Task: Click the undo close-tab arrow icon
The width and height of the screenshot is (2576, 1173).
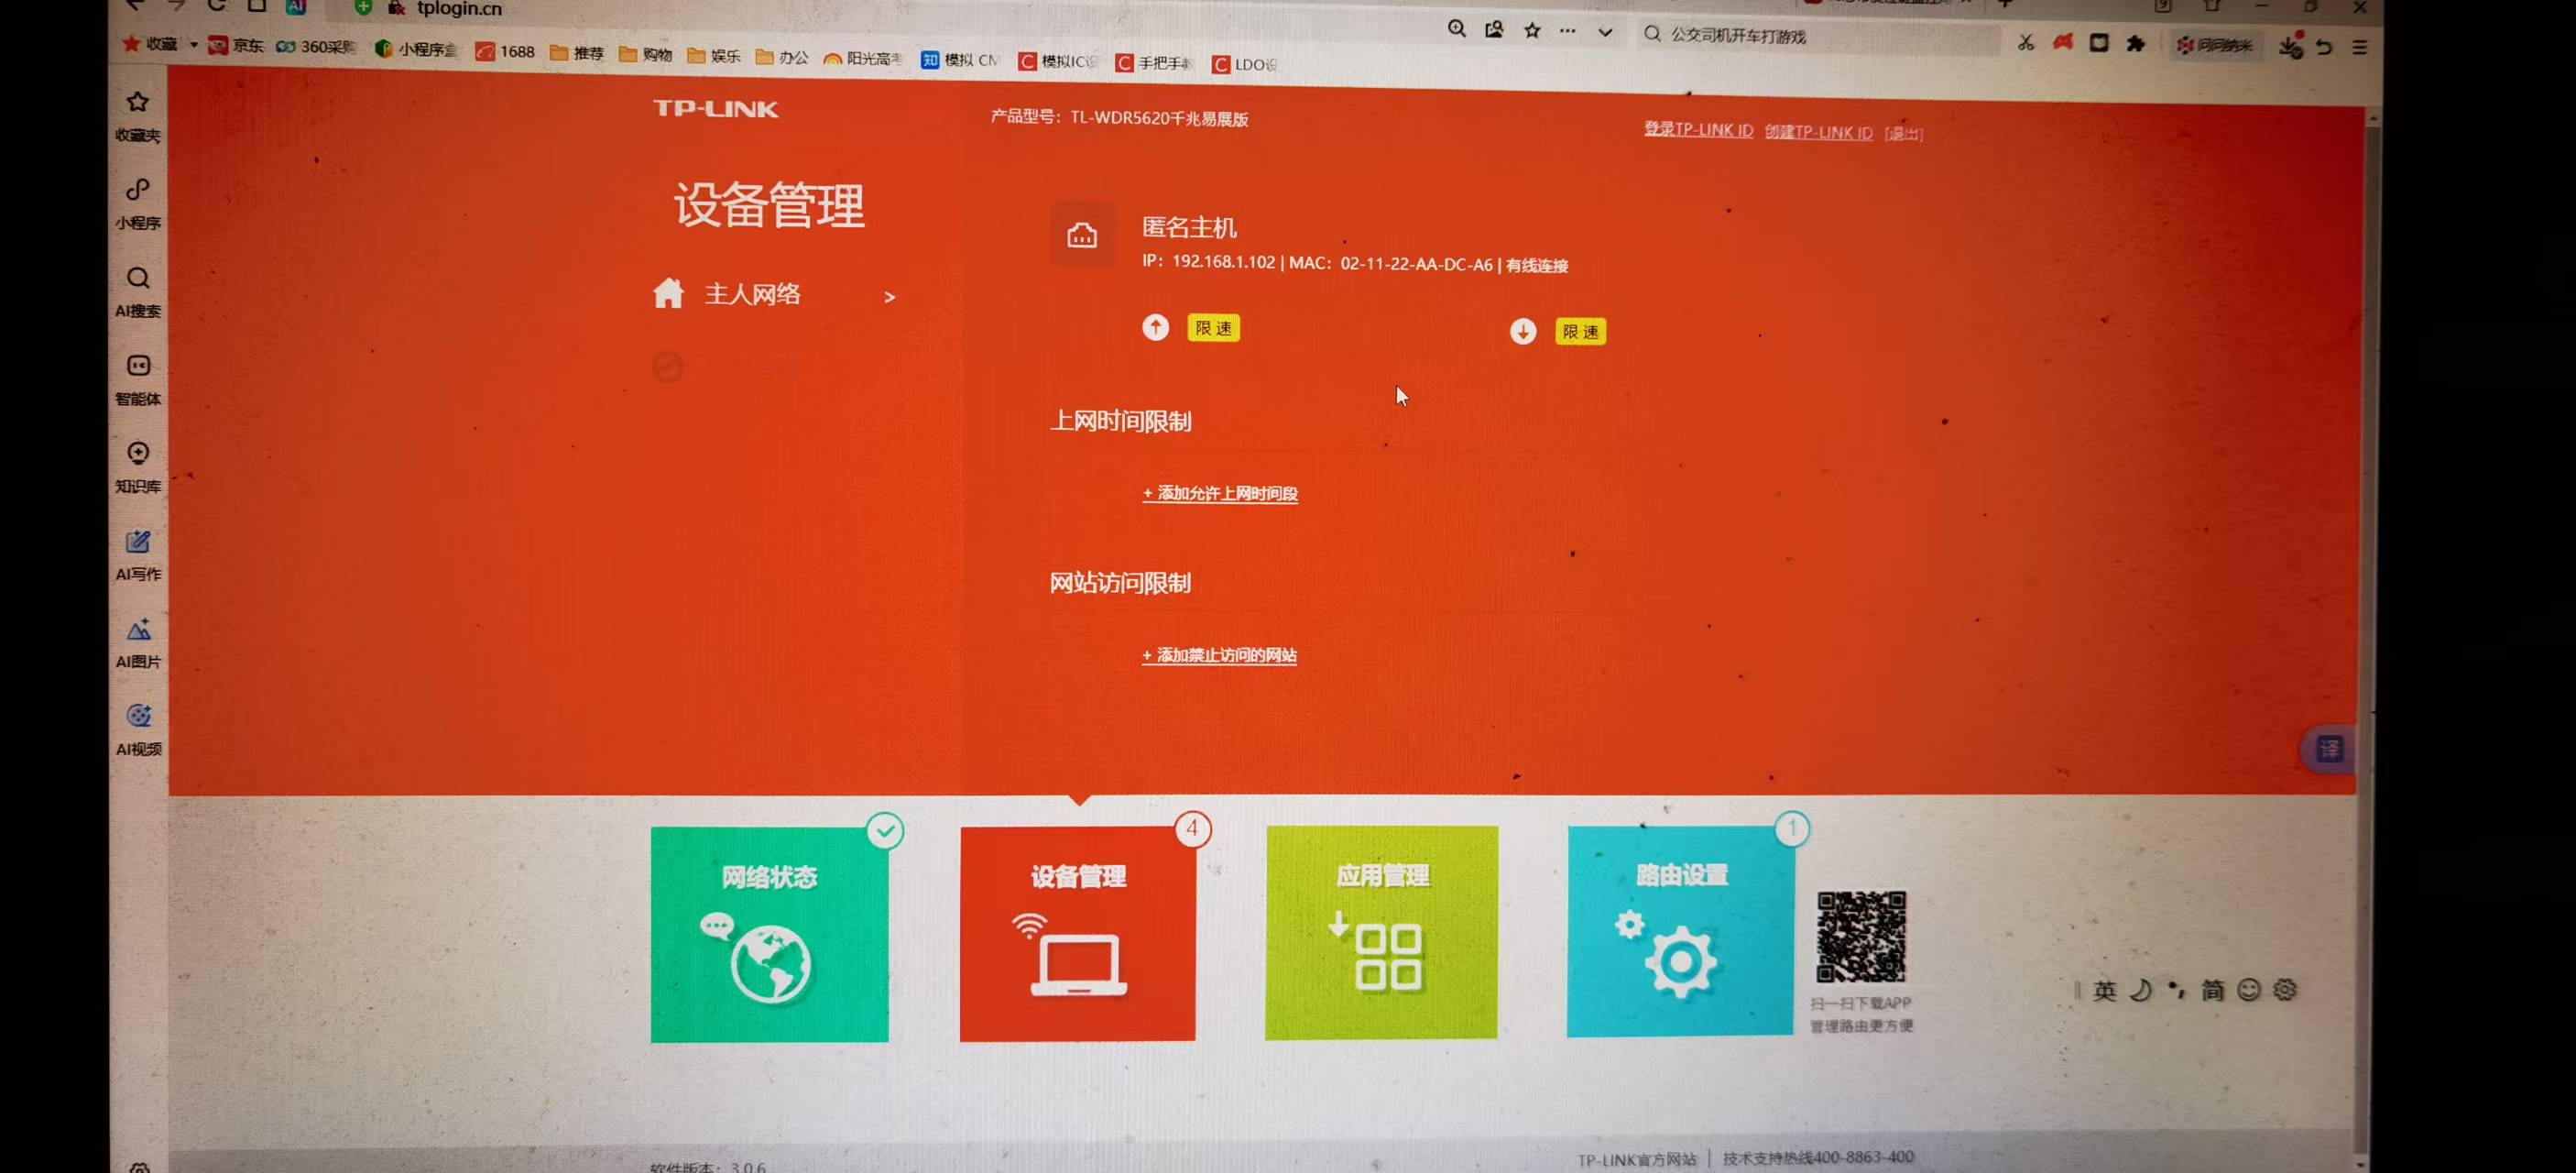Action: (2324, 47)
